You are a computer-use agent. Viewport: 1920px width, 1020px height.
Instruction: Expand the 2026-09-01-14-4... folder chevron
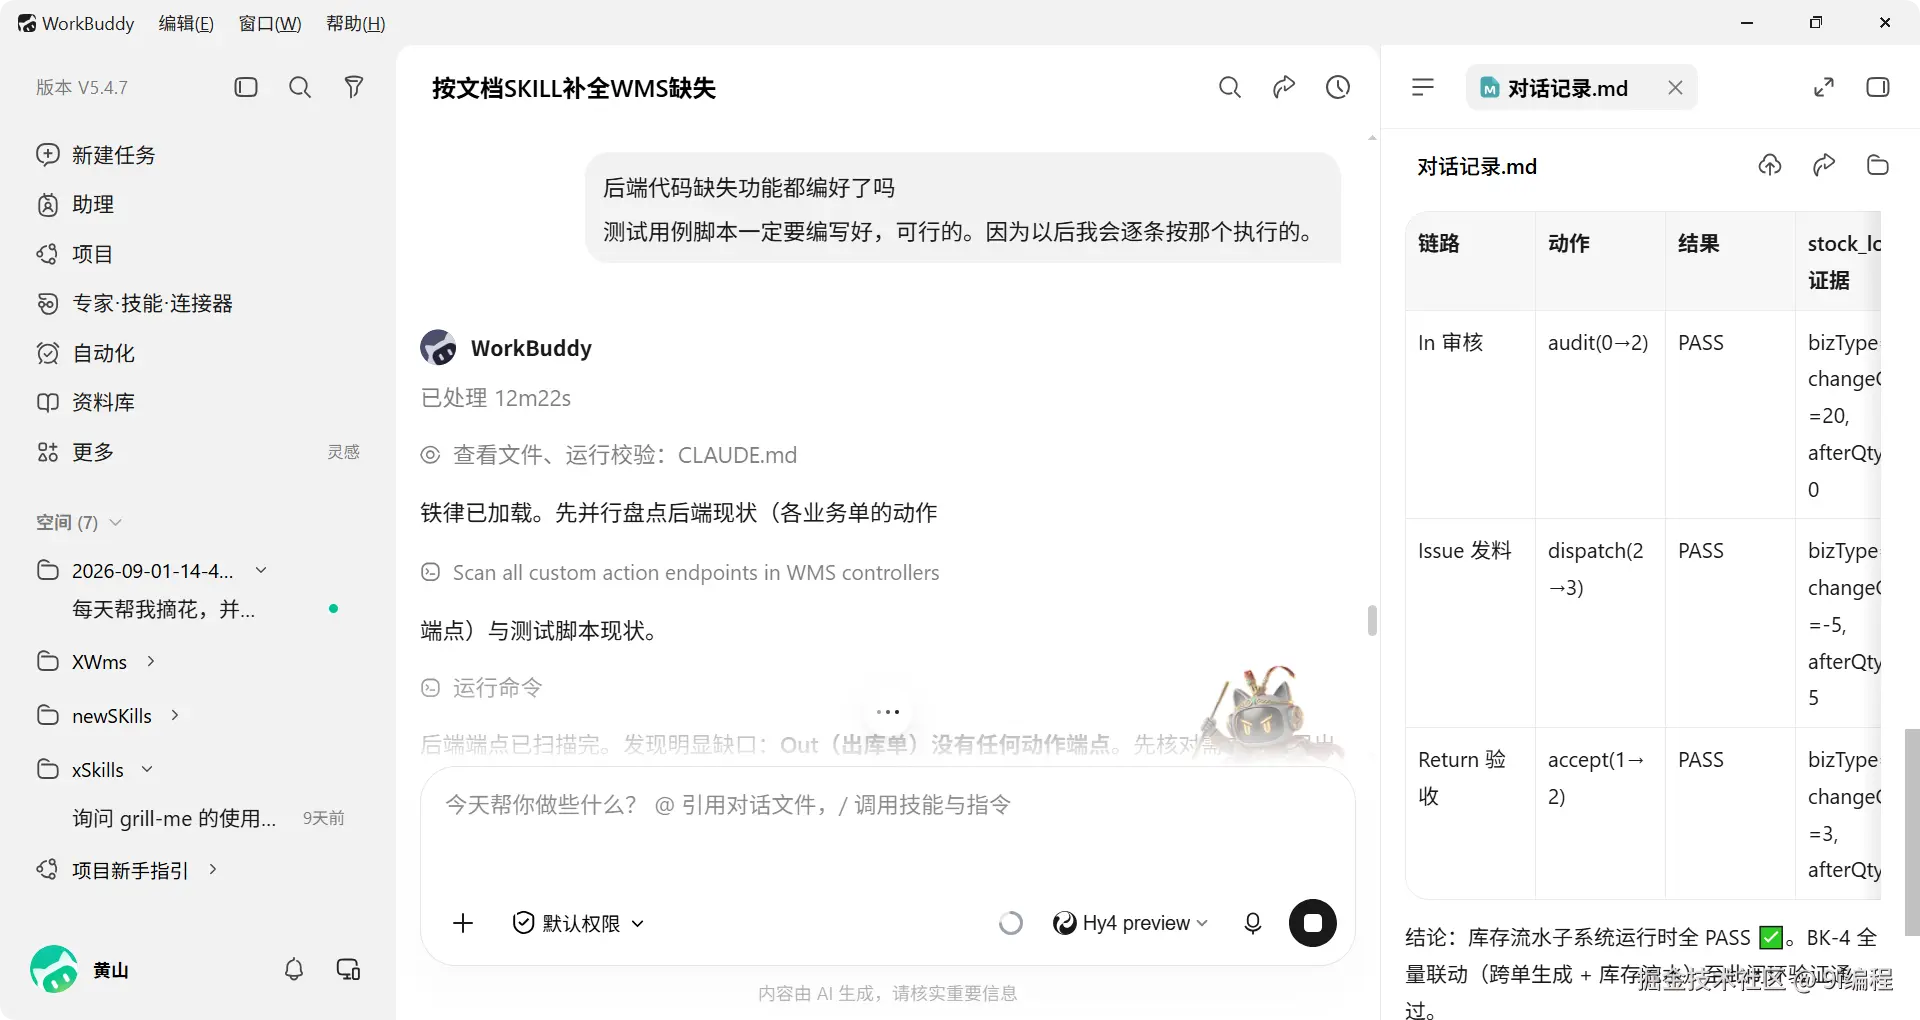(x=261, y=571)
